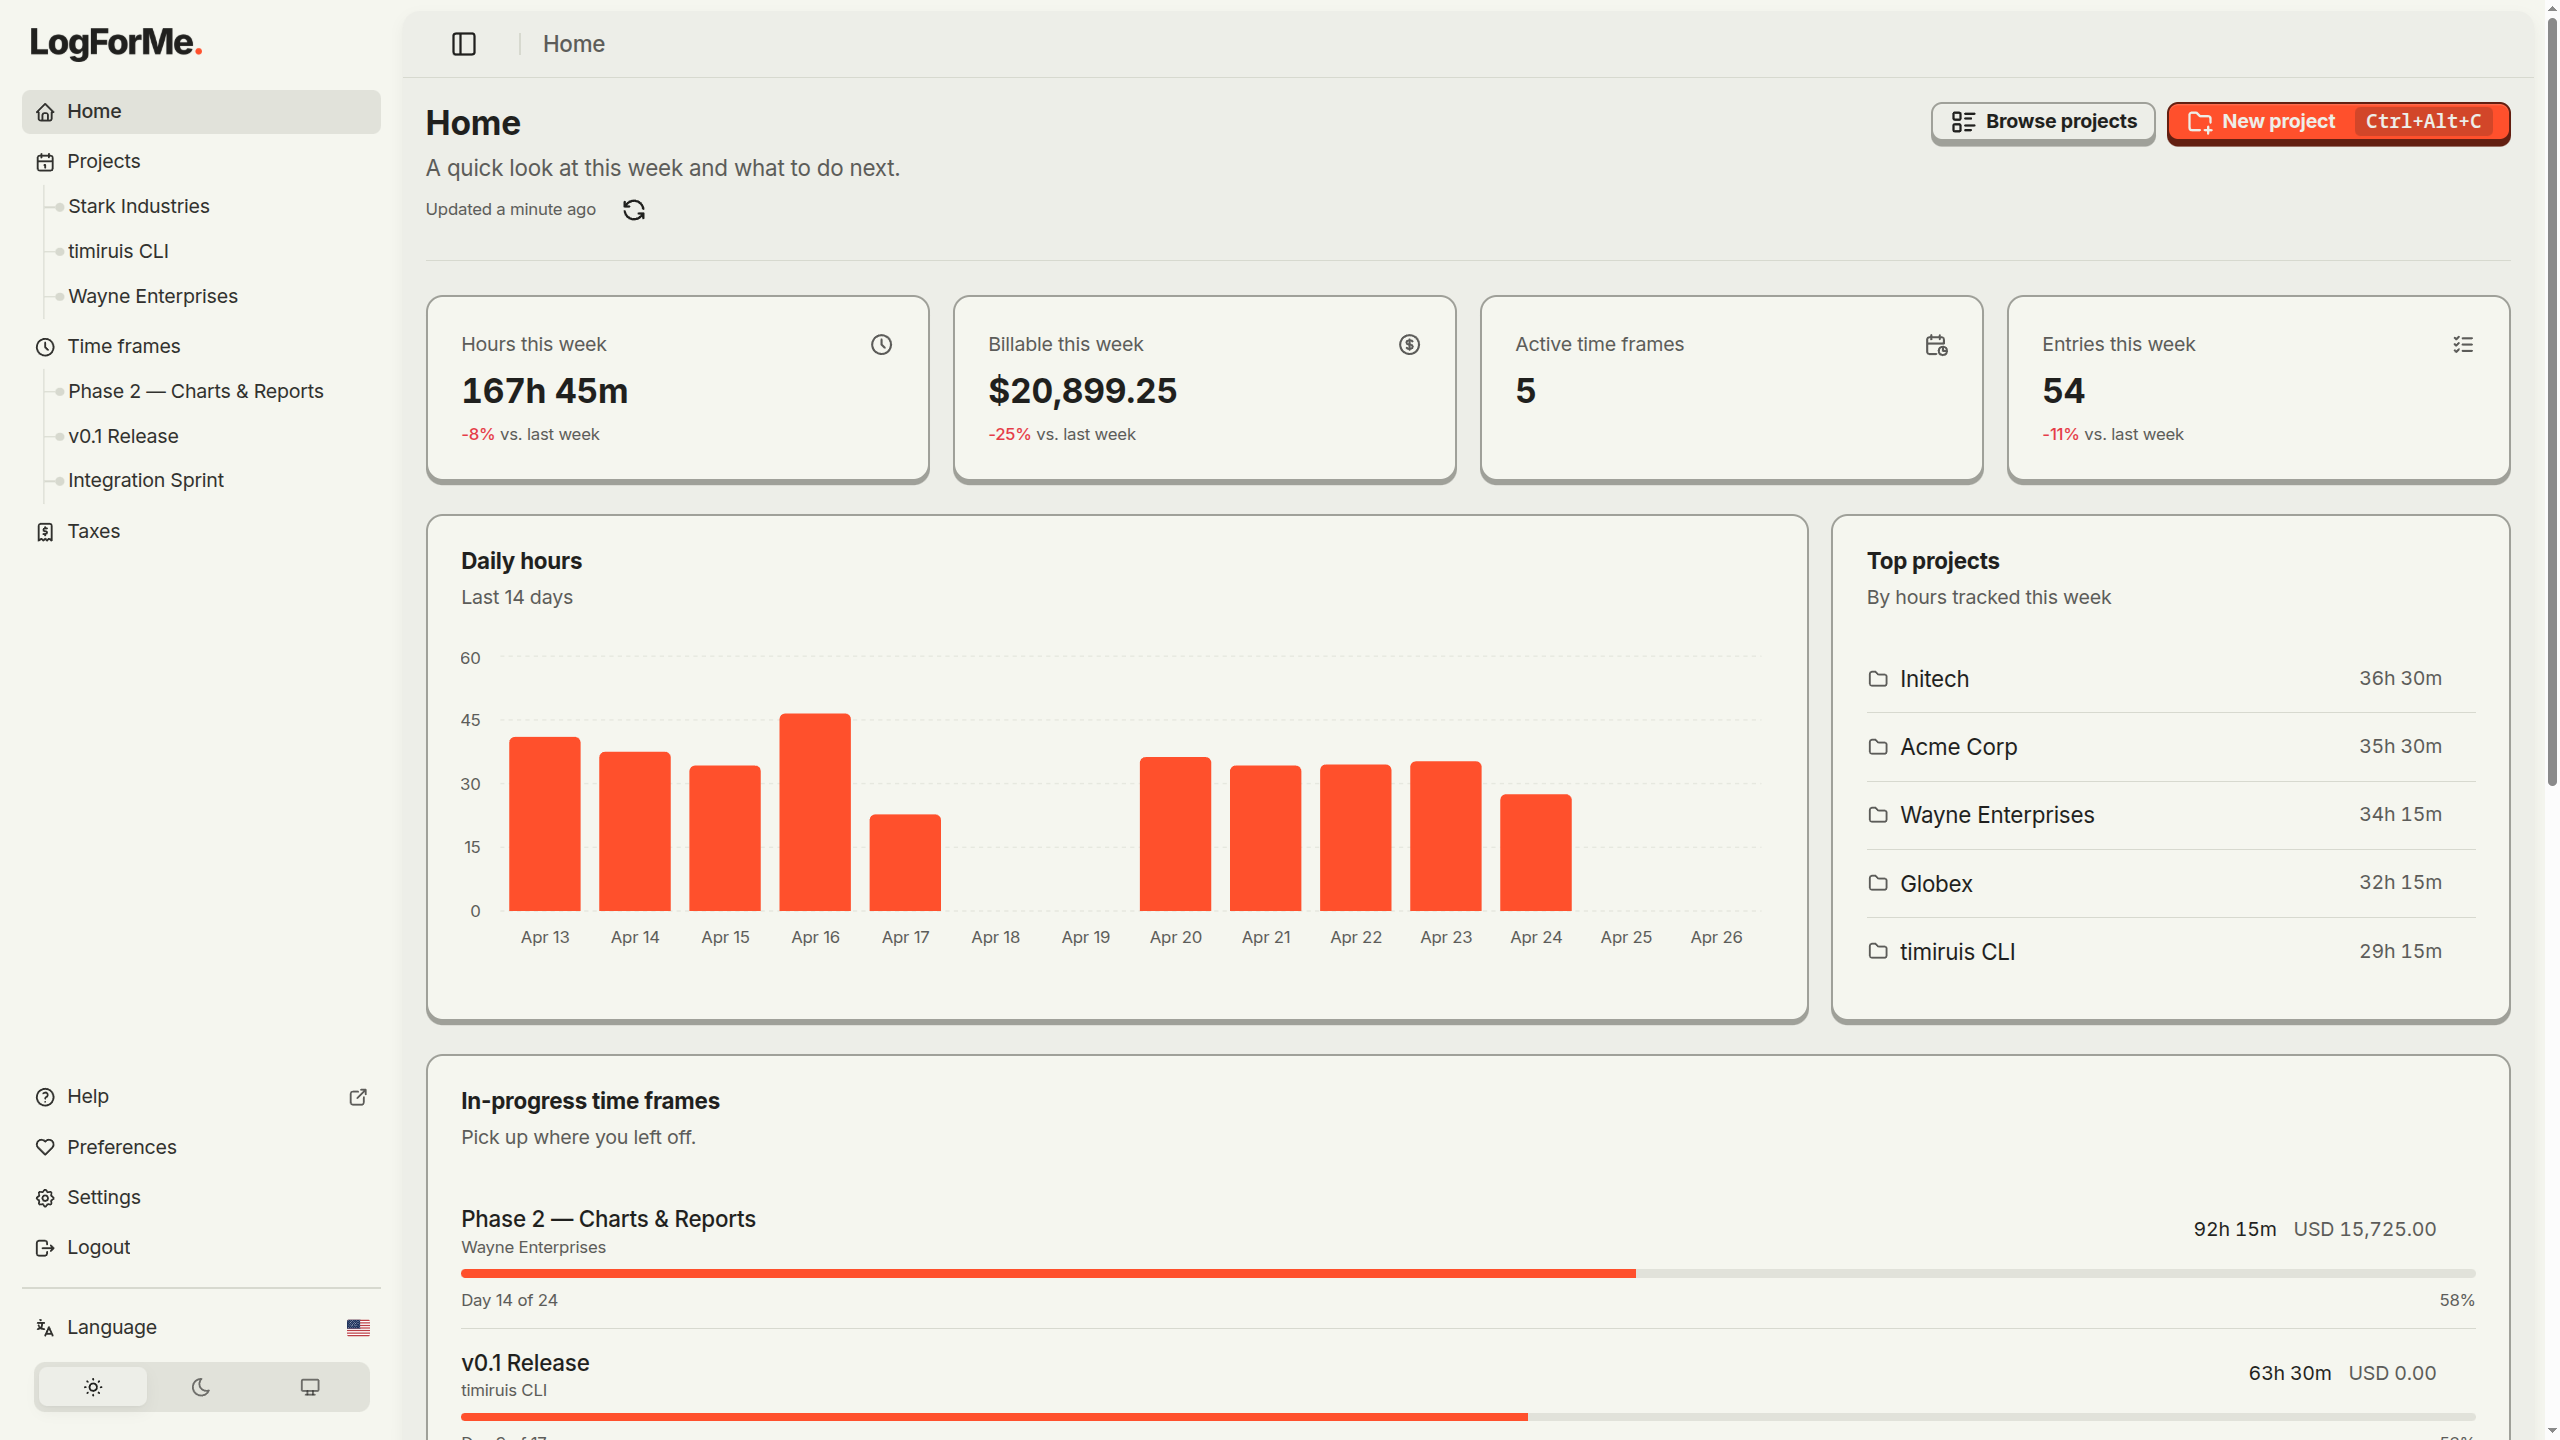Open the Language flag selector
This screenshot has height=1440, width=2560.
click(358, 1327)
